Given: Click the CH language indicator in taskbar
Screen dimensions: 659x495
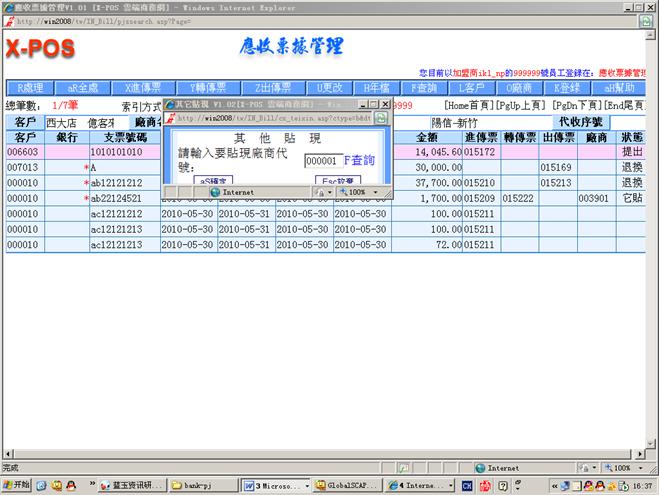Looking at the screenshot, I should click(x=467, y=485).
